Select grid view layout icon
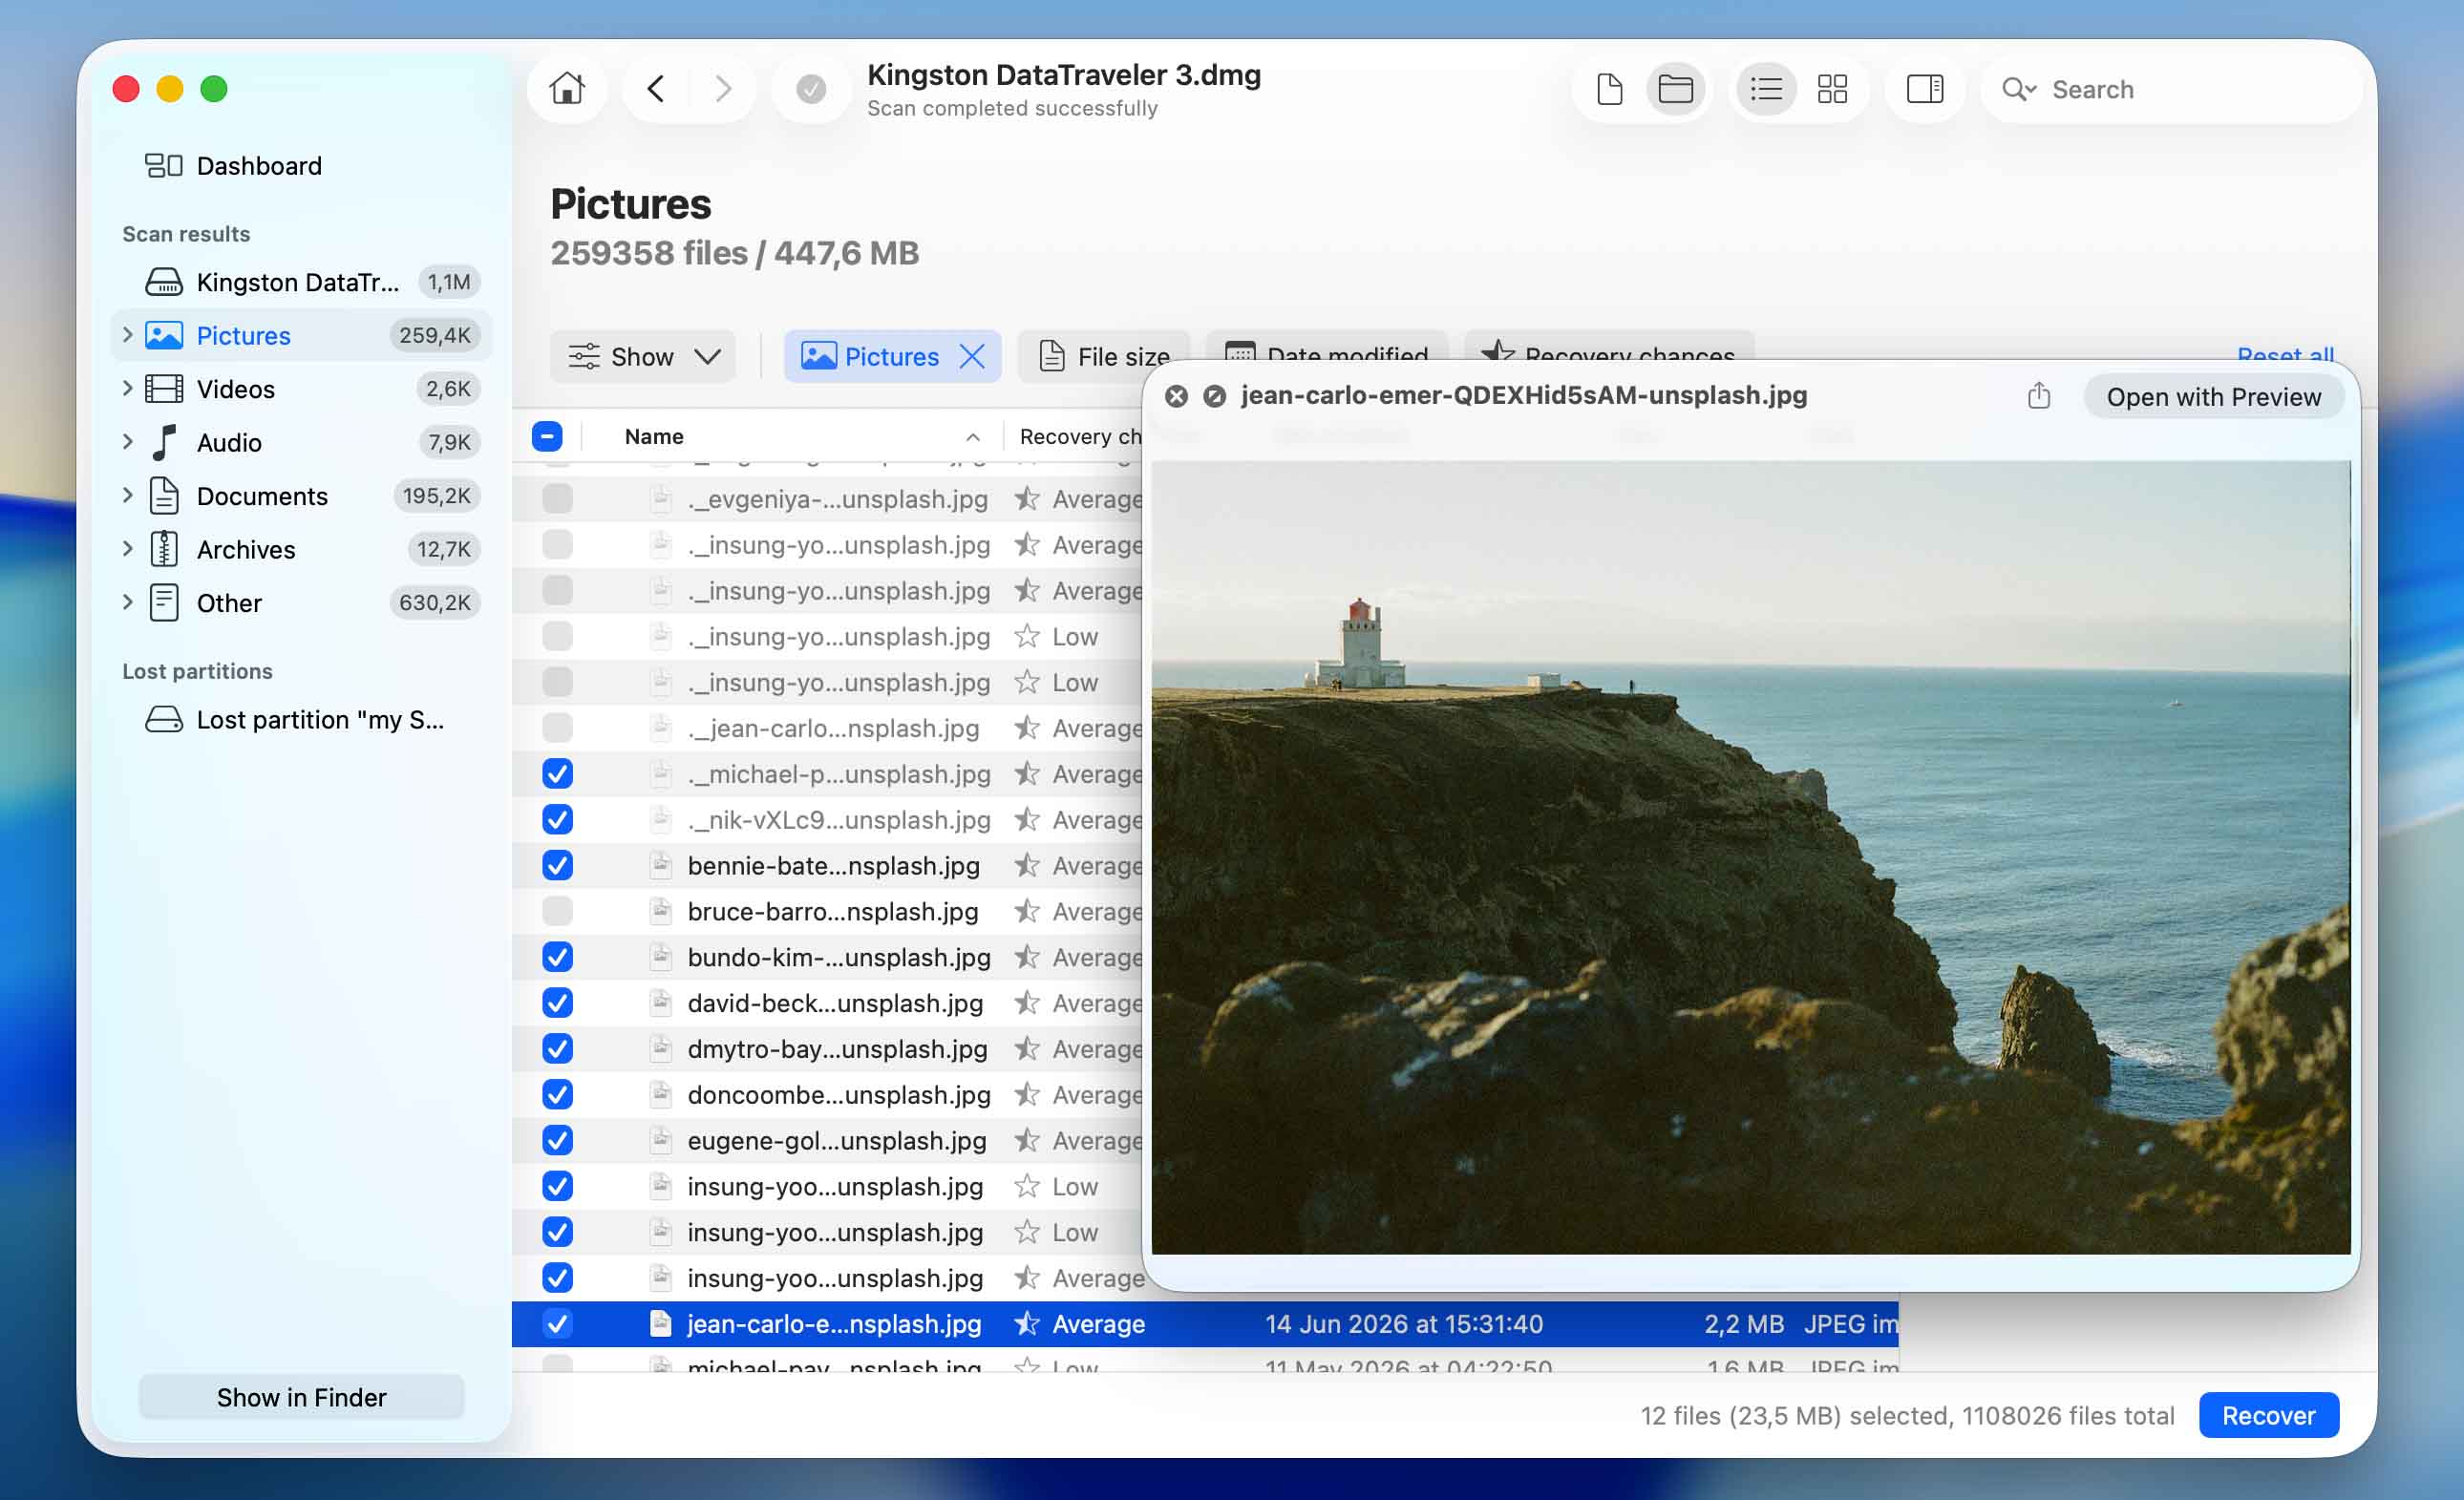The width and height of the screenshot is (2464, 1500). pyautogui.click(x=1832, y=89)
